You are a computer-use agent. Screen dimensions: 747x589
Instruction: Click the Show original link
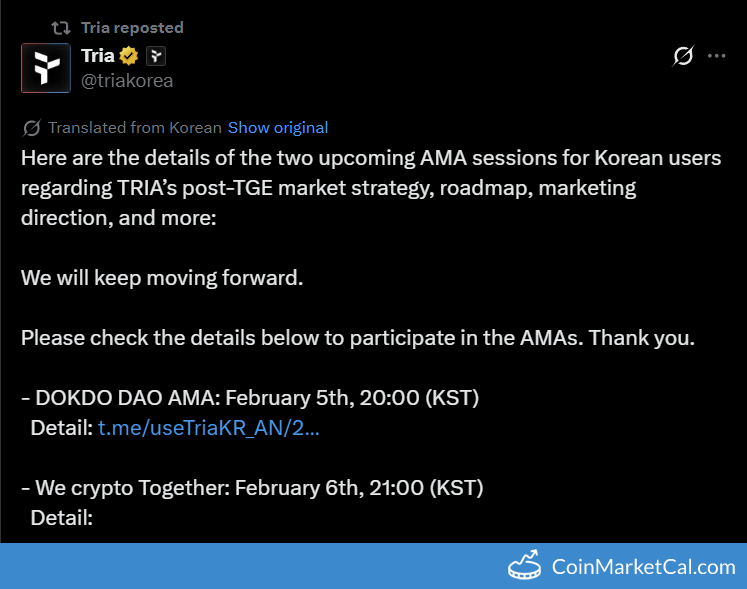pyautogui.click(x=278, y=128)
